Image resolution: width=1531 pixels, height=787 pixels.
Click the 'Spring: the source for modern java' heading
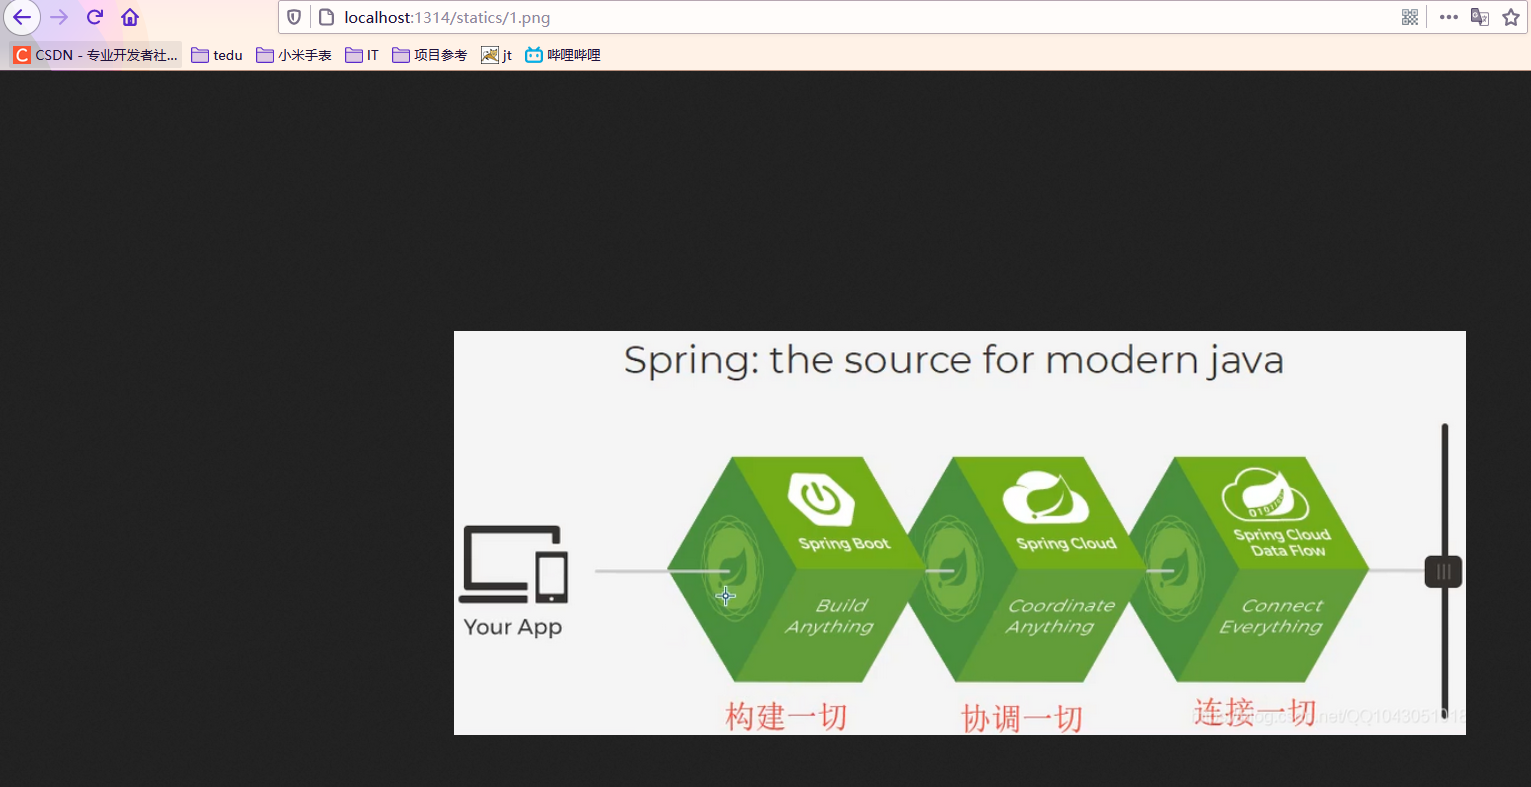pyautogui.click(x=954, y=360)
